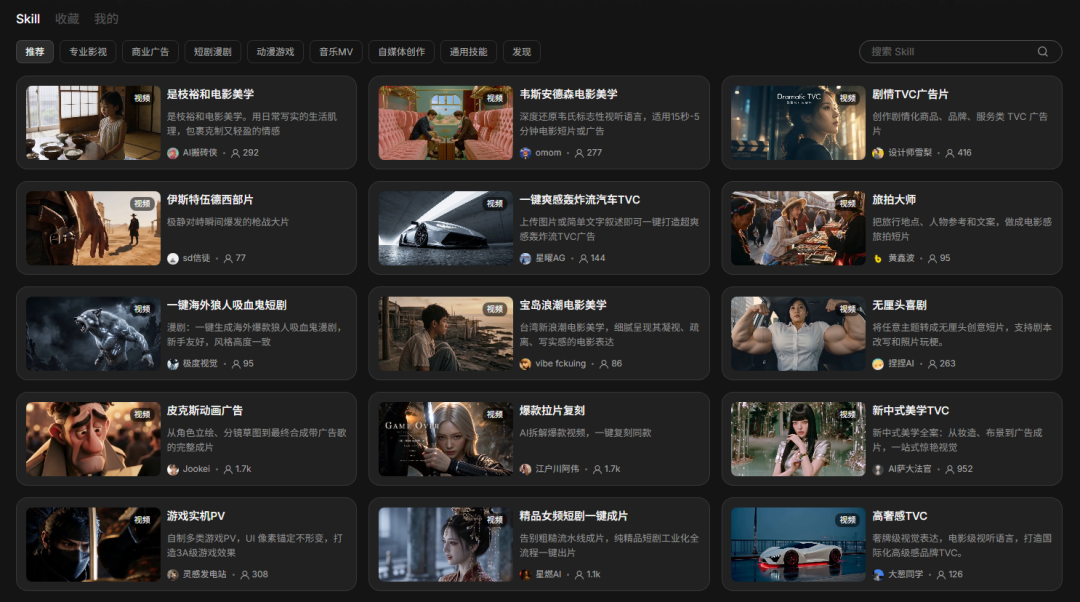Click the sd信徒 author avatar

tap(173, 258)
